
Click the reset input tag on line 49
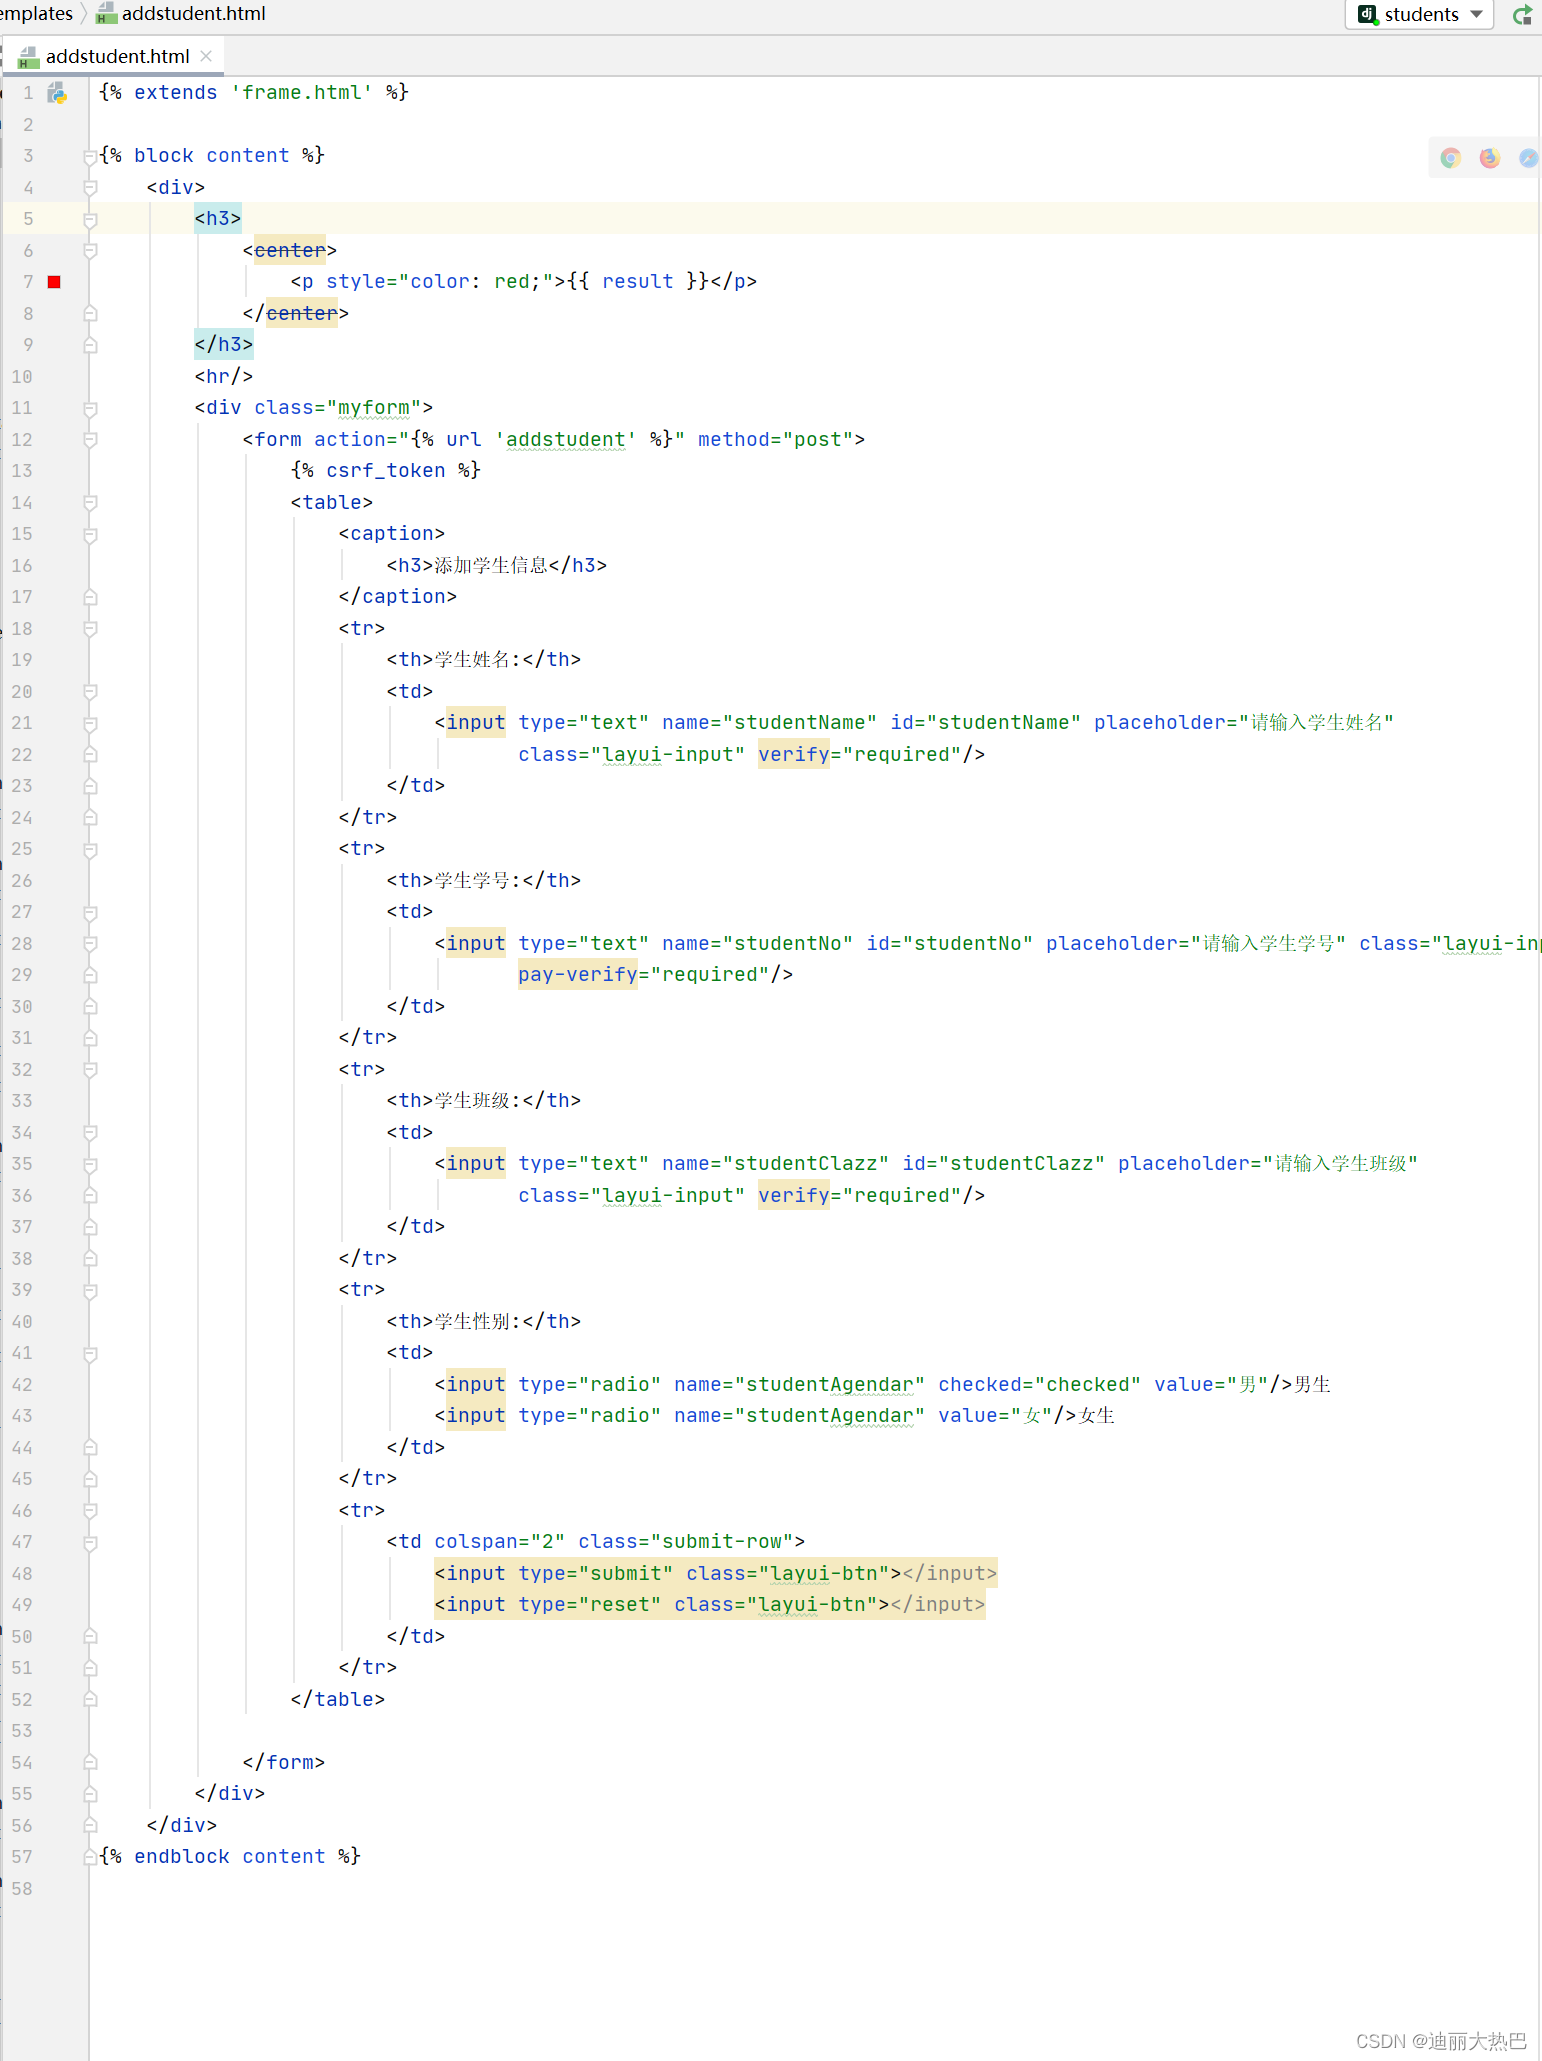coord(710,1605)
